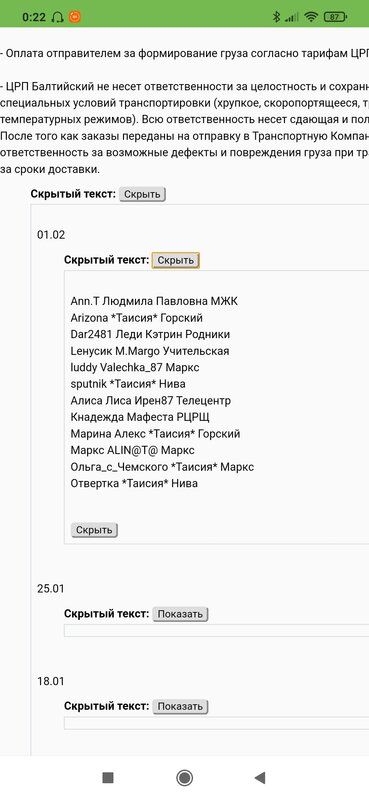Viewport: 369px width, 800px height.
Task: Click the bottom Скрыть under the names list
Action: pos(94,530)
